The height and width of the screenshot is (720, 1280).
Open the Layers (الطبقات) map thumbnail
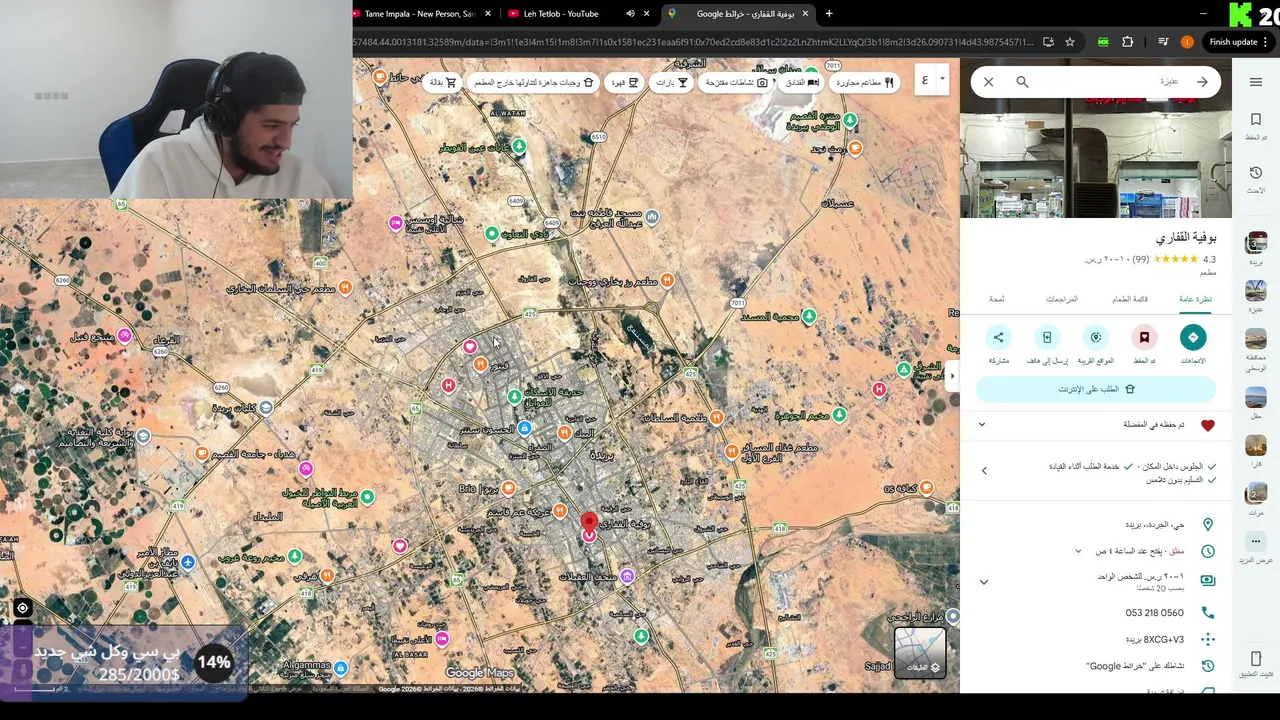pos(920,652)
